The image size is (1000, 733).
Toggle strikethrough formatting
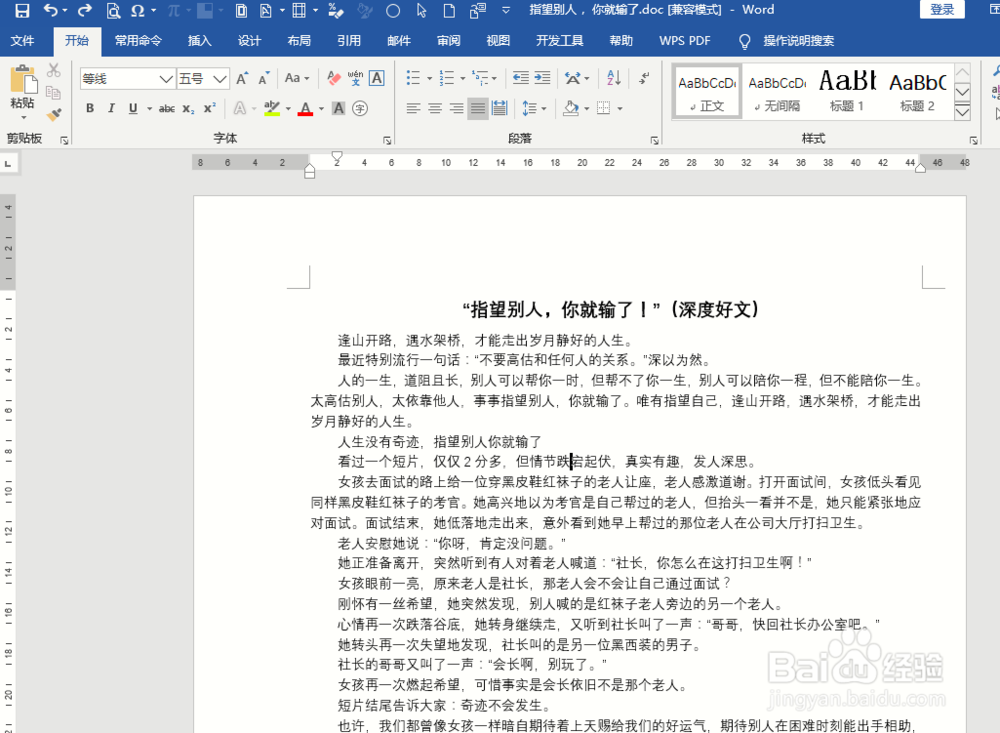click(x=166, y=109)
